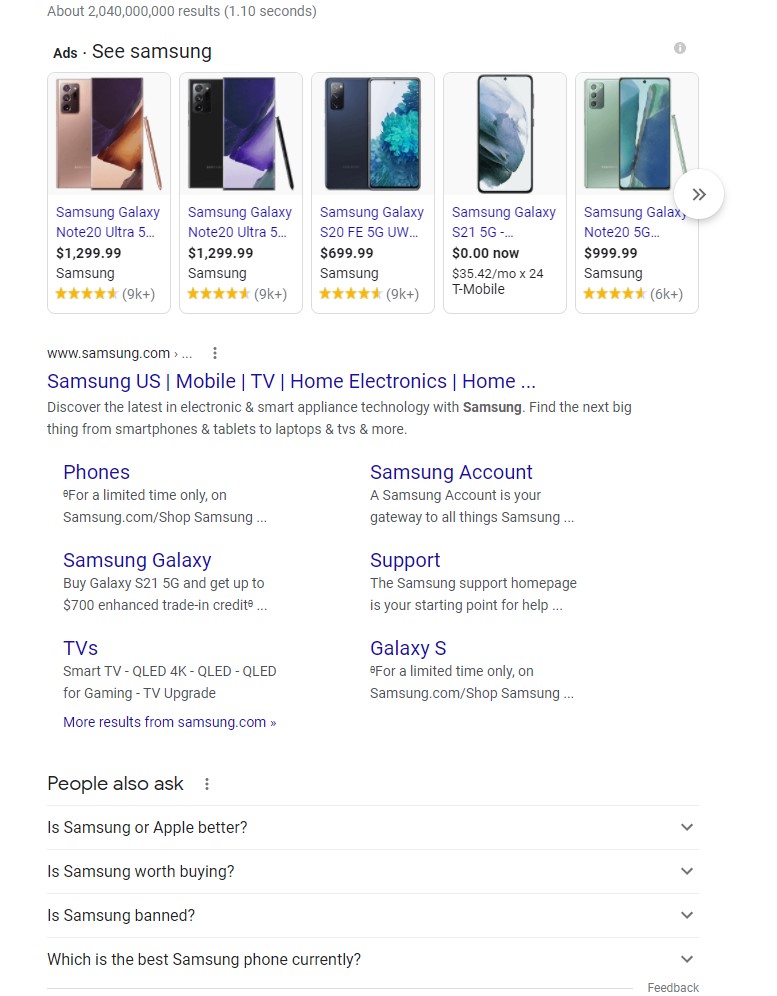Open the Samsung Account sitelink

click(x=451, y=472)
